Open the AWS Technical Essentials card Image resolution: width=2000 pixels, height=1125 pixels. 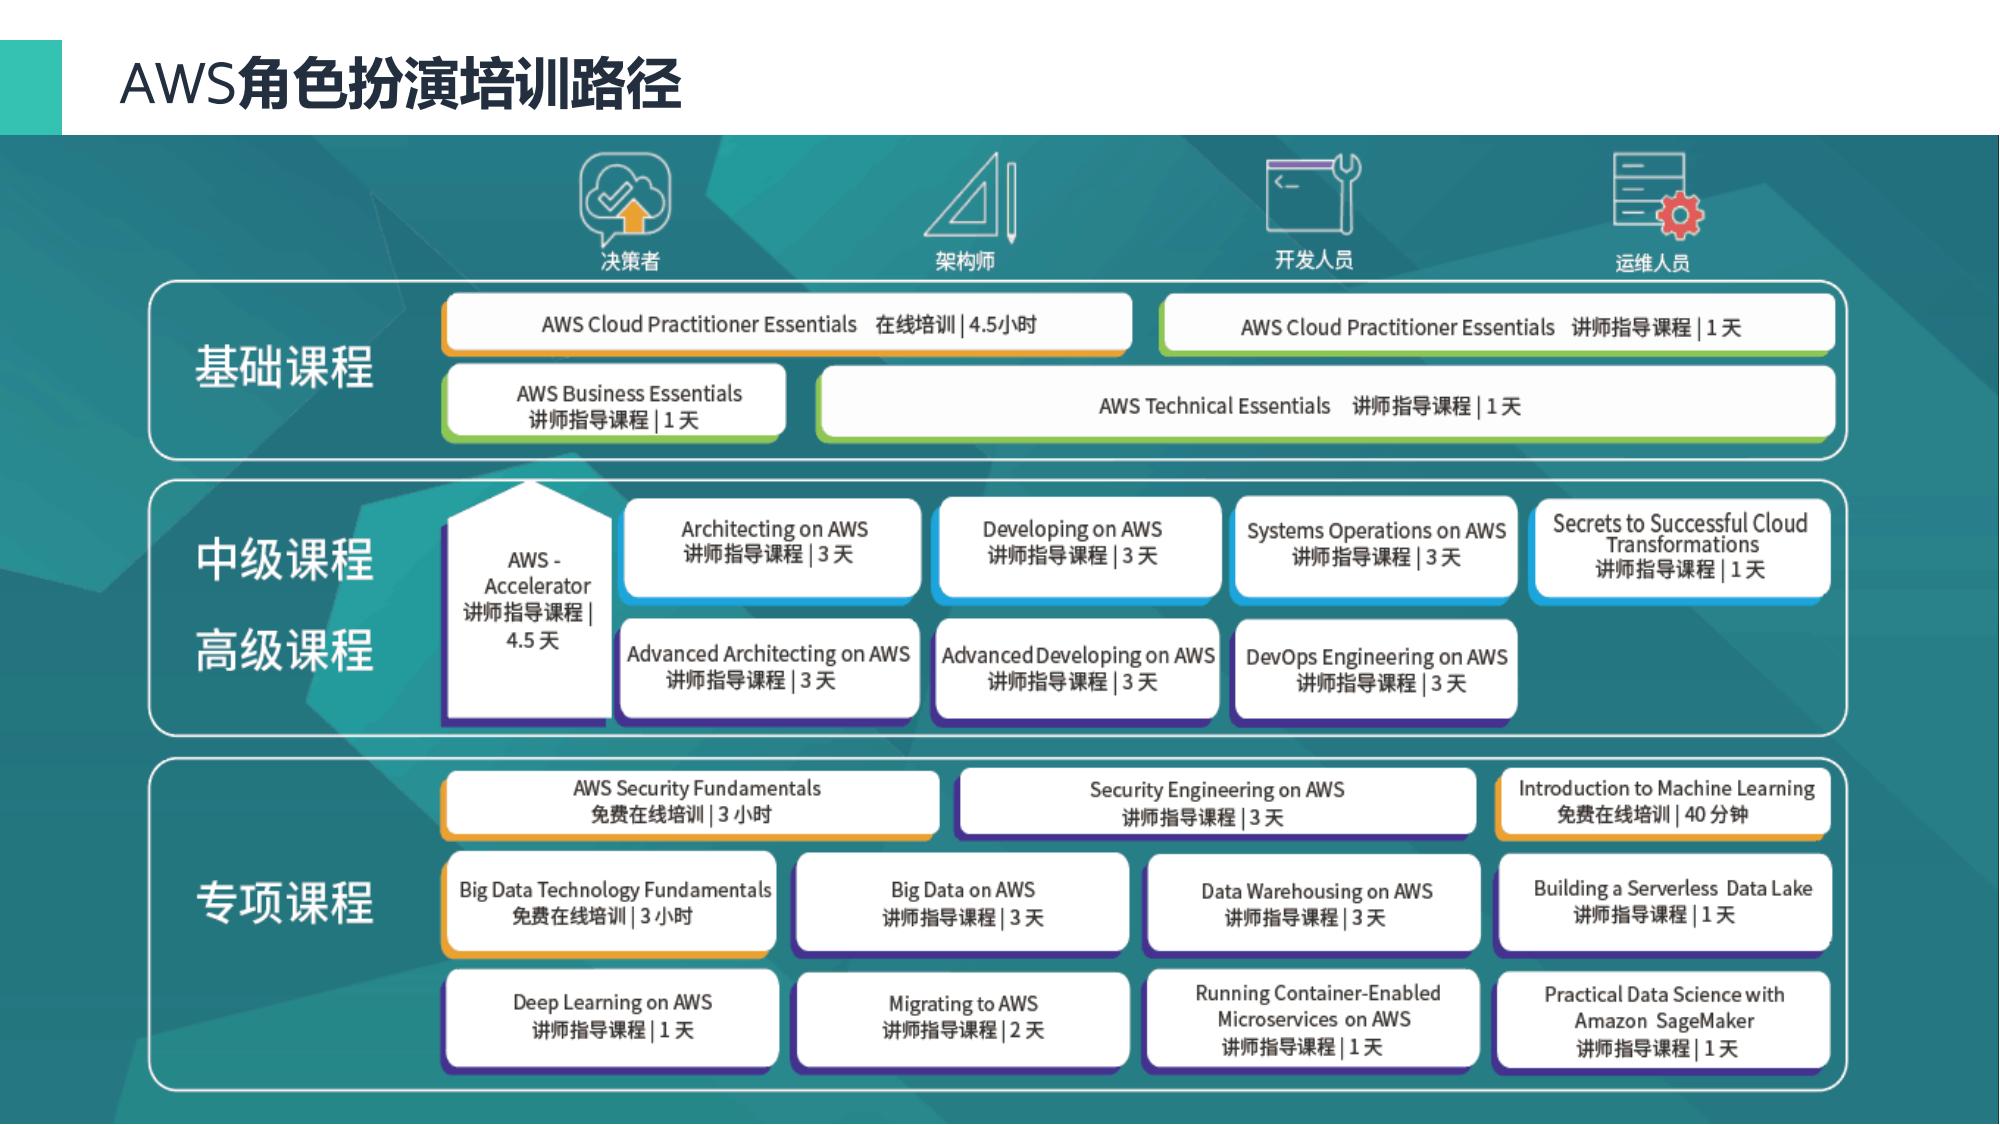[x=1326, y=404]
